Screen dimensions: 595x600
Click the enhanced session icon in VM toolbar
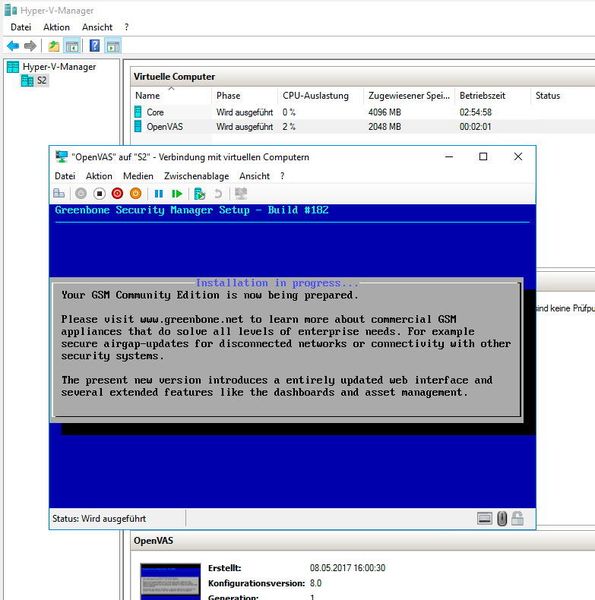click(241, 194)
